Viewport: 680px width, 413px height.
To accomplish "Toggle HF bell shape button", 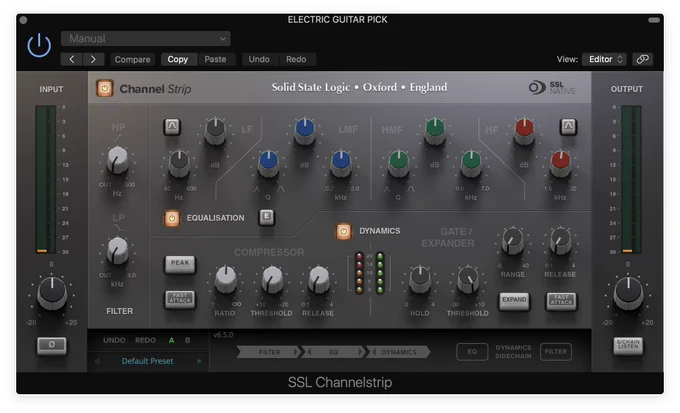I will [x=568, y=127].
